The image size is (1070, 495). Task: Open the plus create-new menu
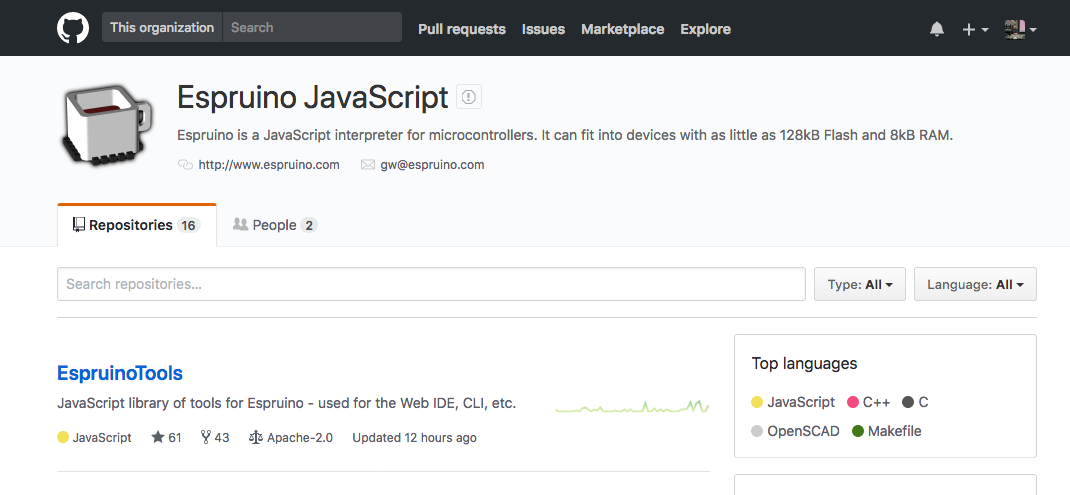click(x=975, y=29)
